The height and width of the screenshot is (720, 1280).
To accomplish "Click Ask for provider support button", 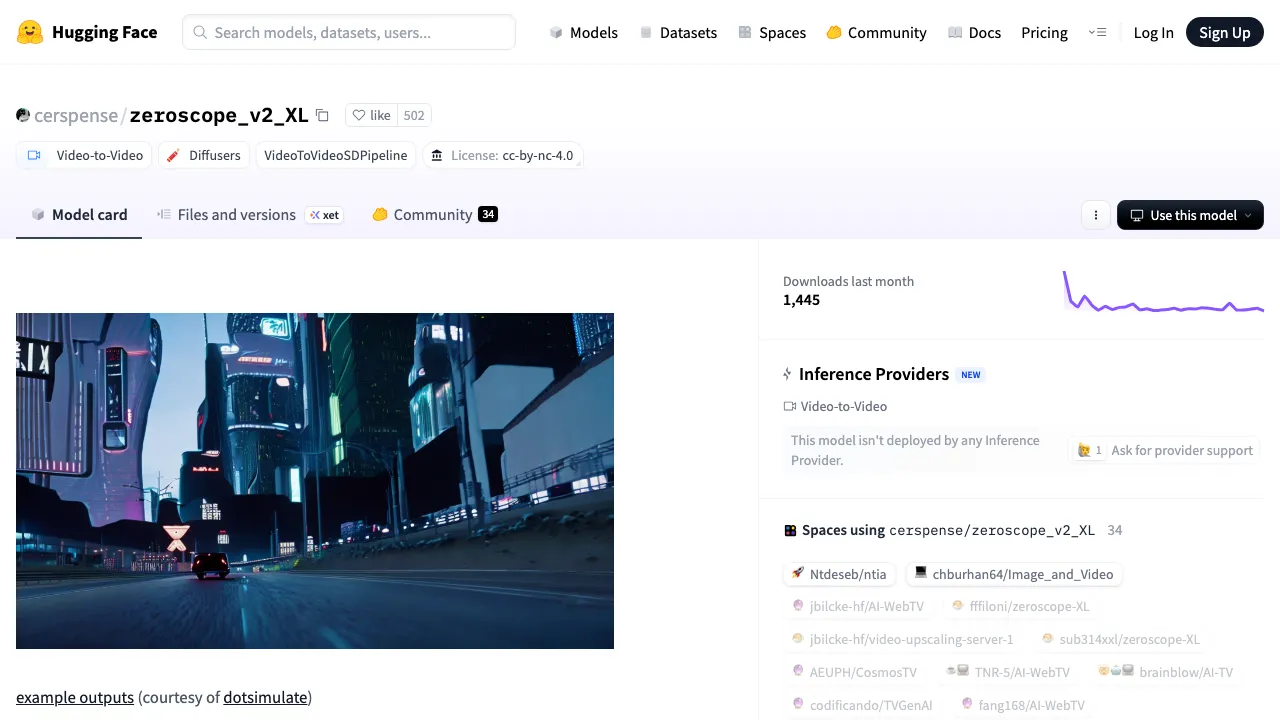I will coord(1165,450).
